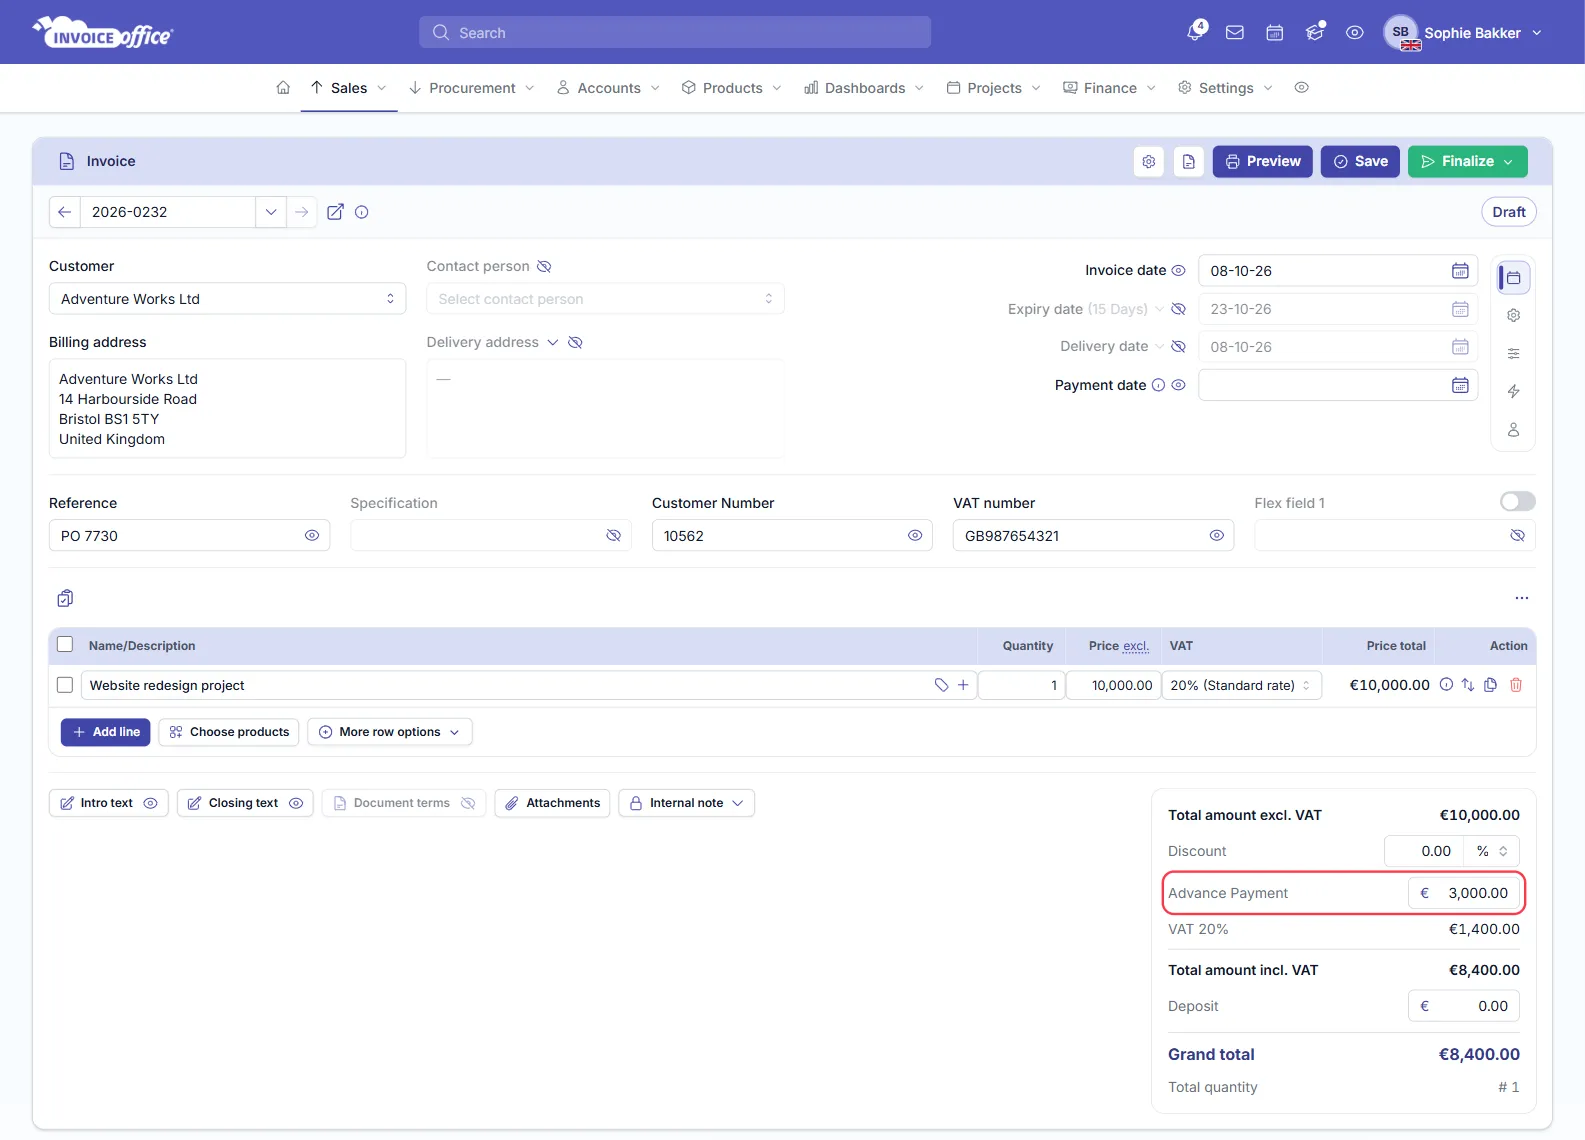Click the eye icon after Settings menu
Image resolution: width=1585 pixels, height=1140 pixels.
click(x=1302, y=88)
